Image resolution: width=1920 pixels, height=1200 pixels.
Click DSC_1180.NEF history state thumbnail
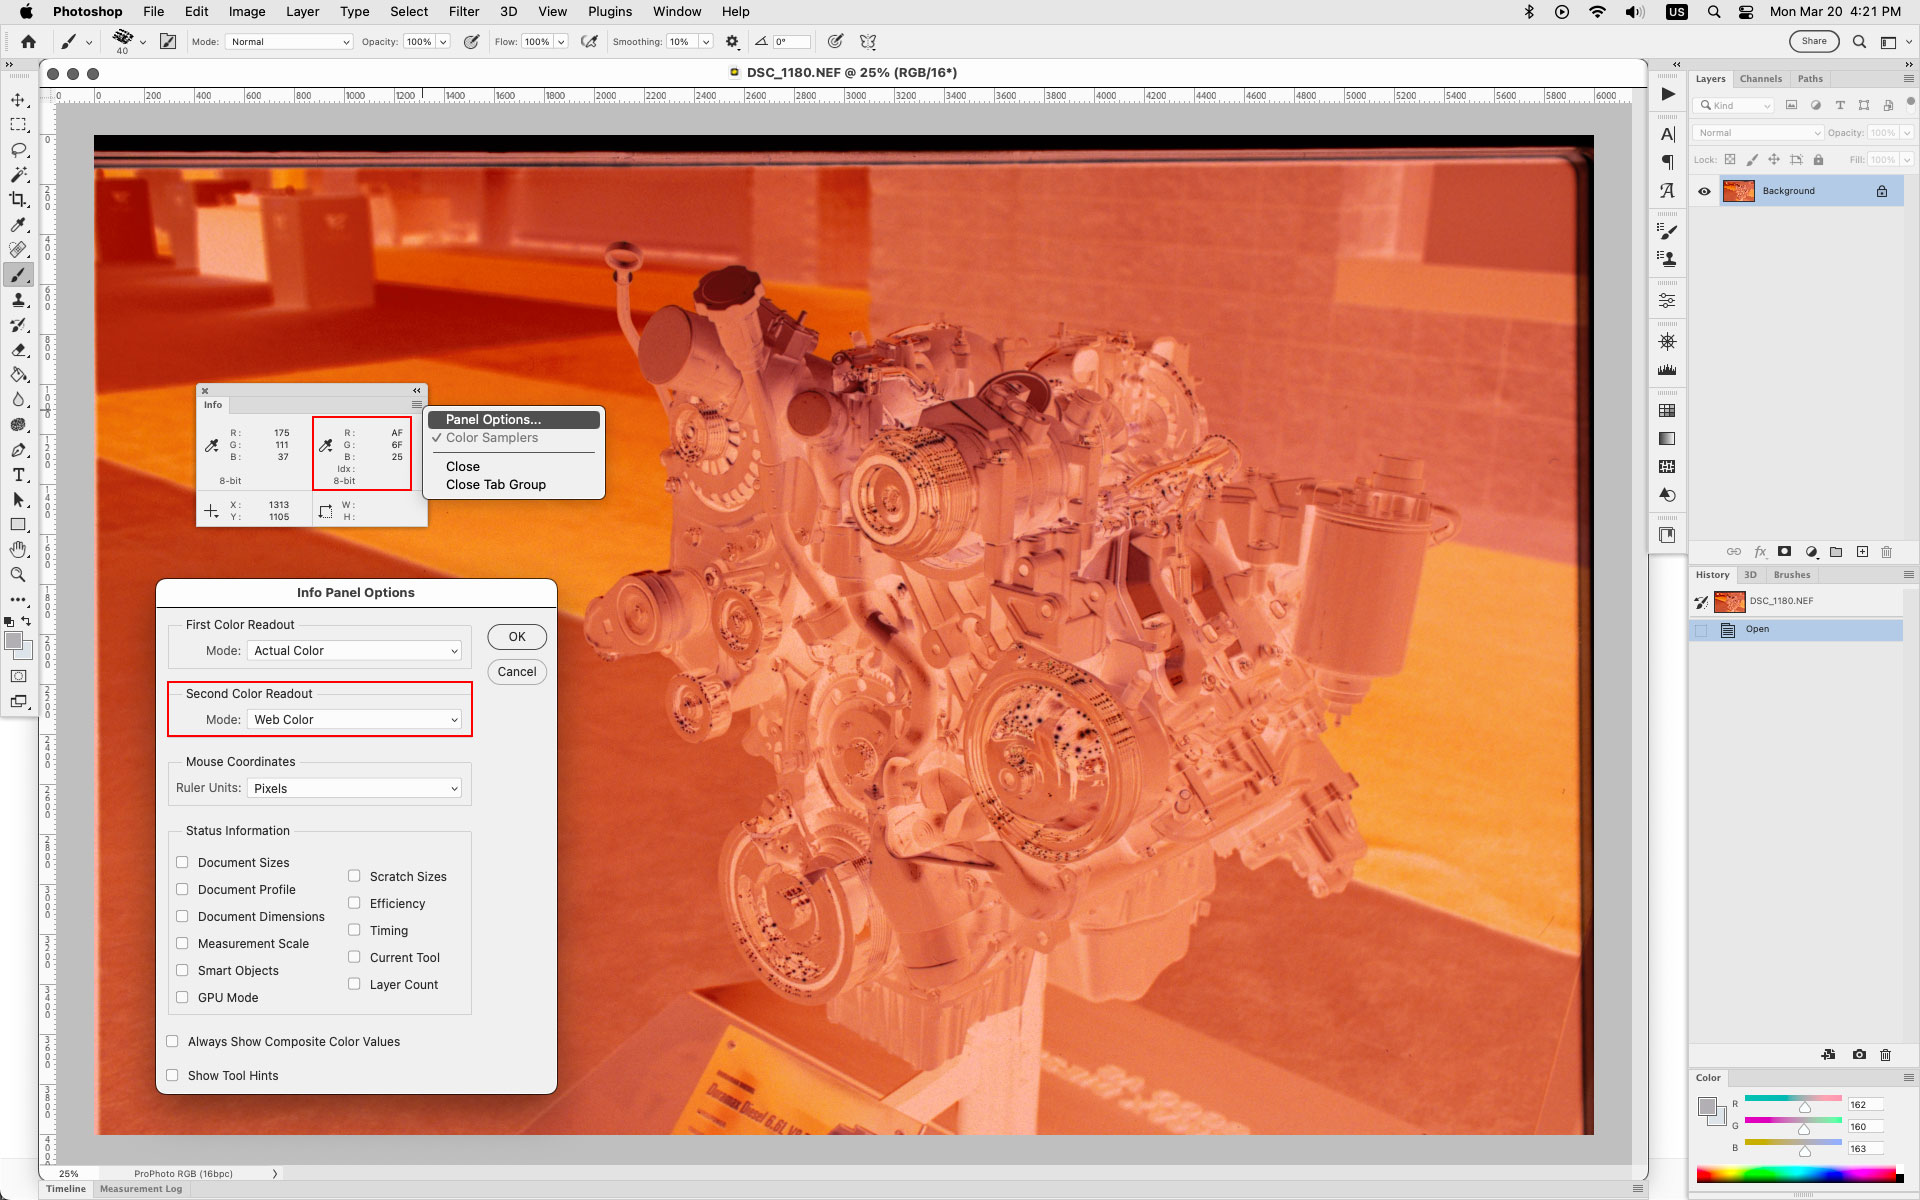[x=1731, y=600]
